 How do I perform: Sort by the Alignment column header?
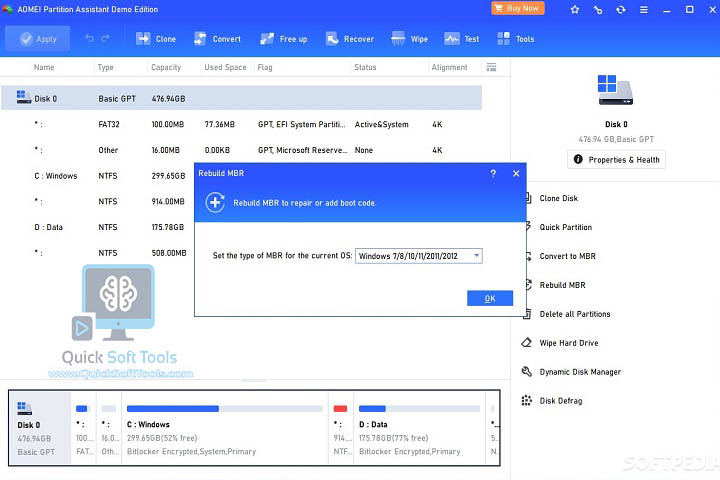(x=449, y=67)
